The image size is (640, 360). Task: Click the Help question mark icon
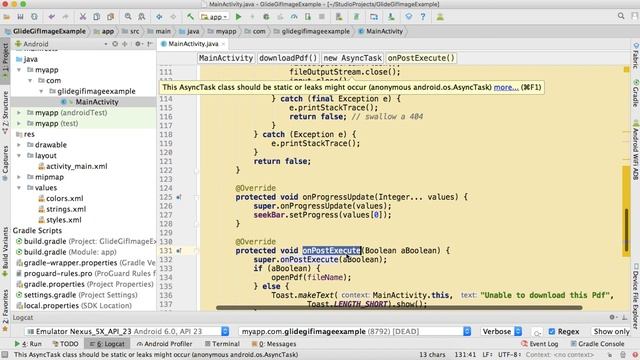pyautogui.click(x=423, y=17)
